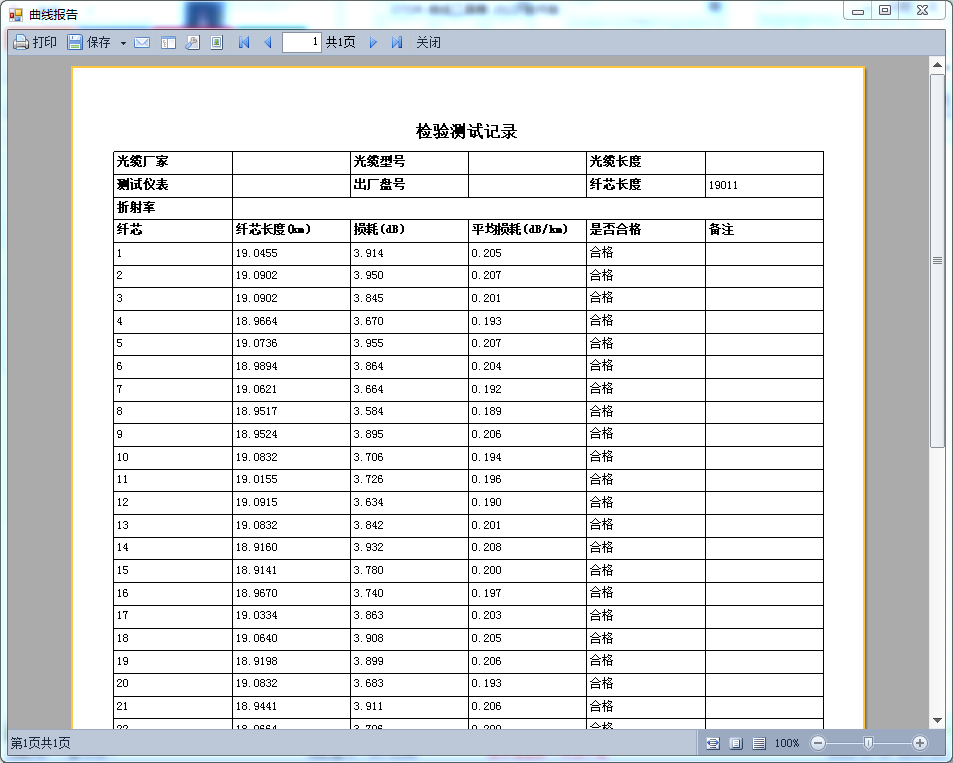The image size is (953, 763).
Task: Go to the next page
Action: [x=373, y=43]
